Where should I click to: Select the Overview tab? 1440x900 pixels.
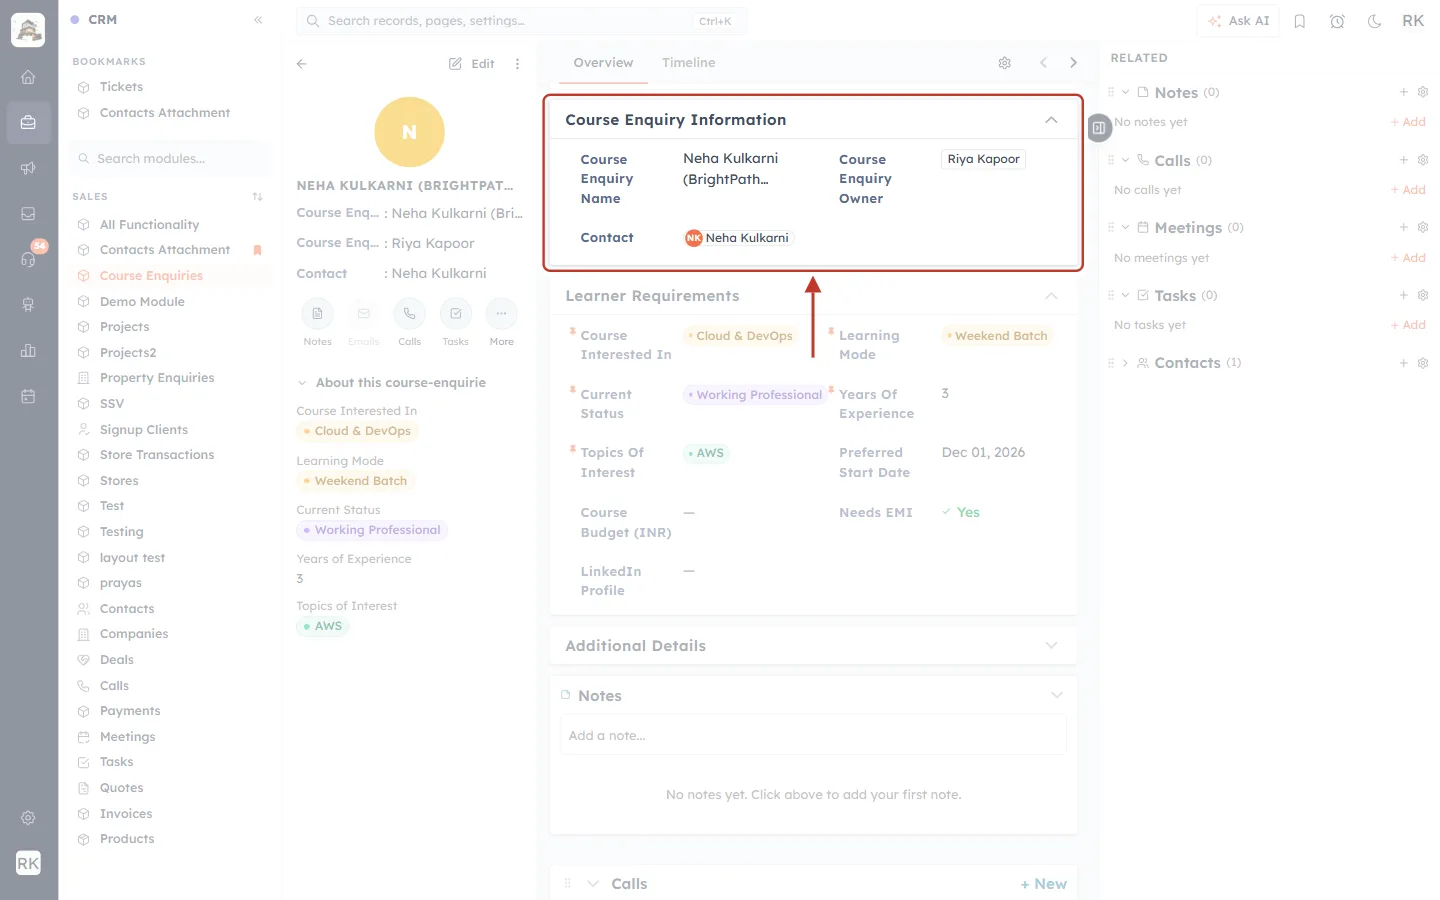click(603, 63)
